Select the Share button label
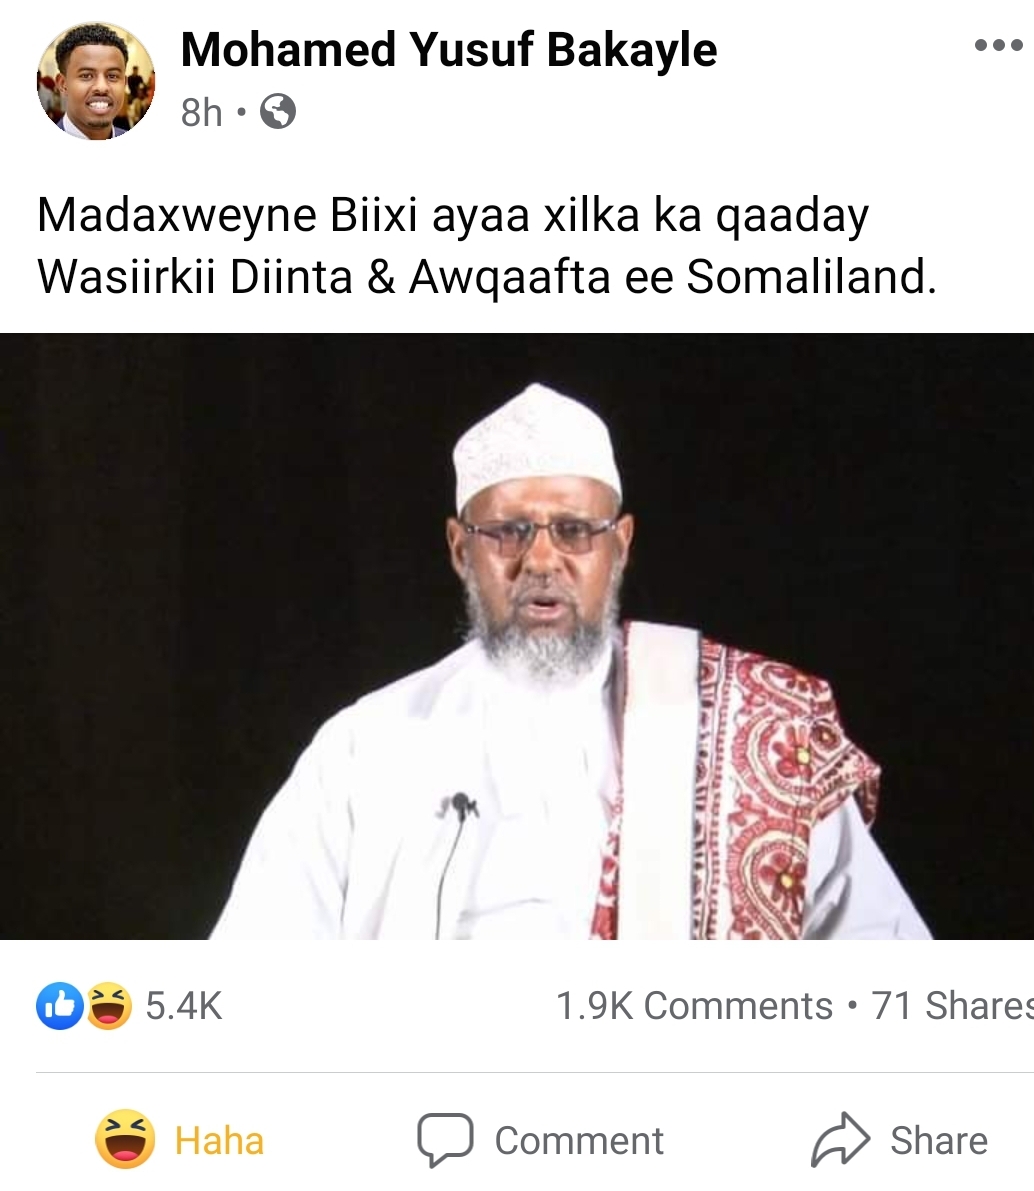This screenshot has height=1191, width=1034. [x=939, y=1141]
